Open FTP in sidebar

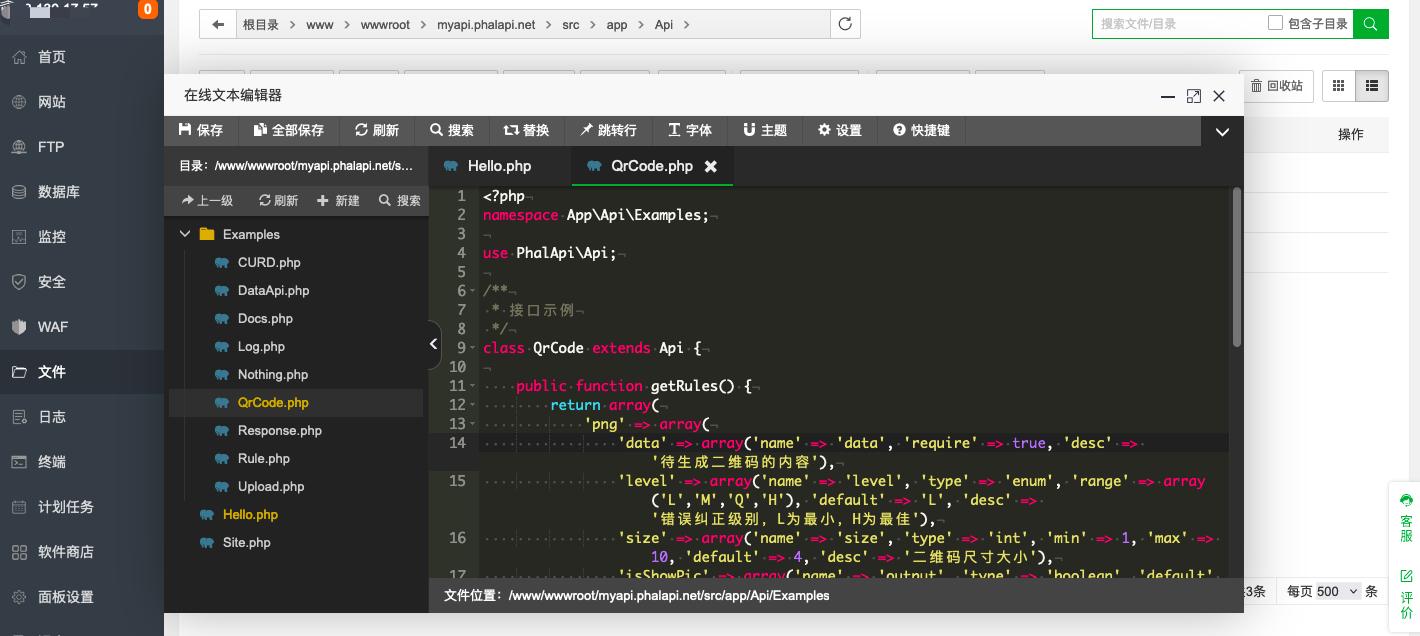(x=82, y=147)
